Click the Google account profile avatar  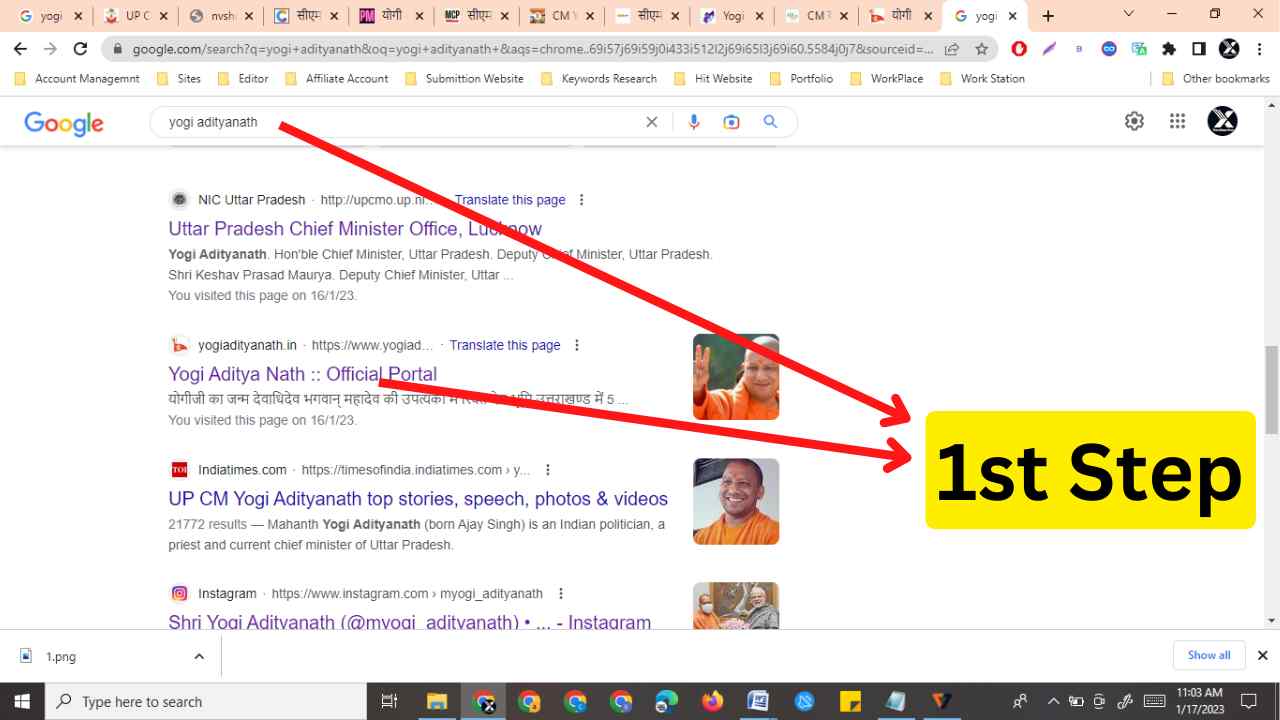[x=1221, y=120]
